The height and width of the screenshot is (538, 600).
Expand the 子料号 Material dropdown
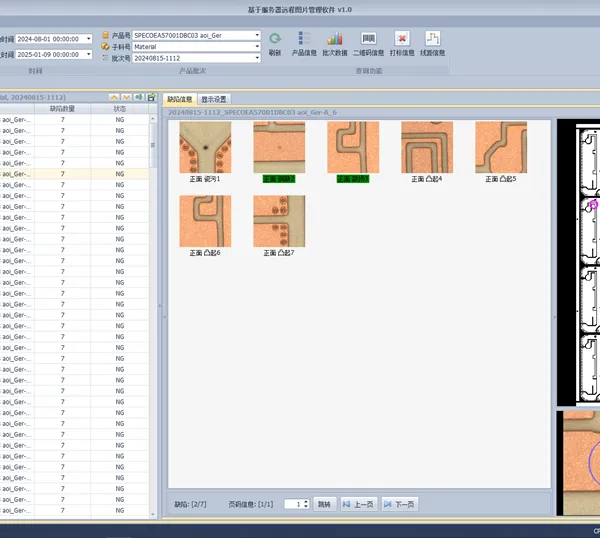tap(257, 47)
